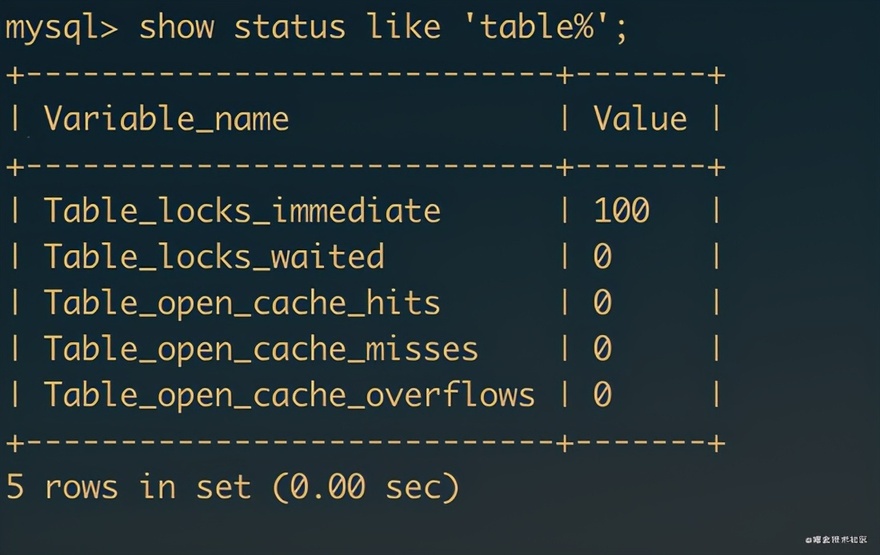
Task: Click the (0.00 sec) timing text
Action: [366, 487]
